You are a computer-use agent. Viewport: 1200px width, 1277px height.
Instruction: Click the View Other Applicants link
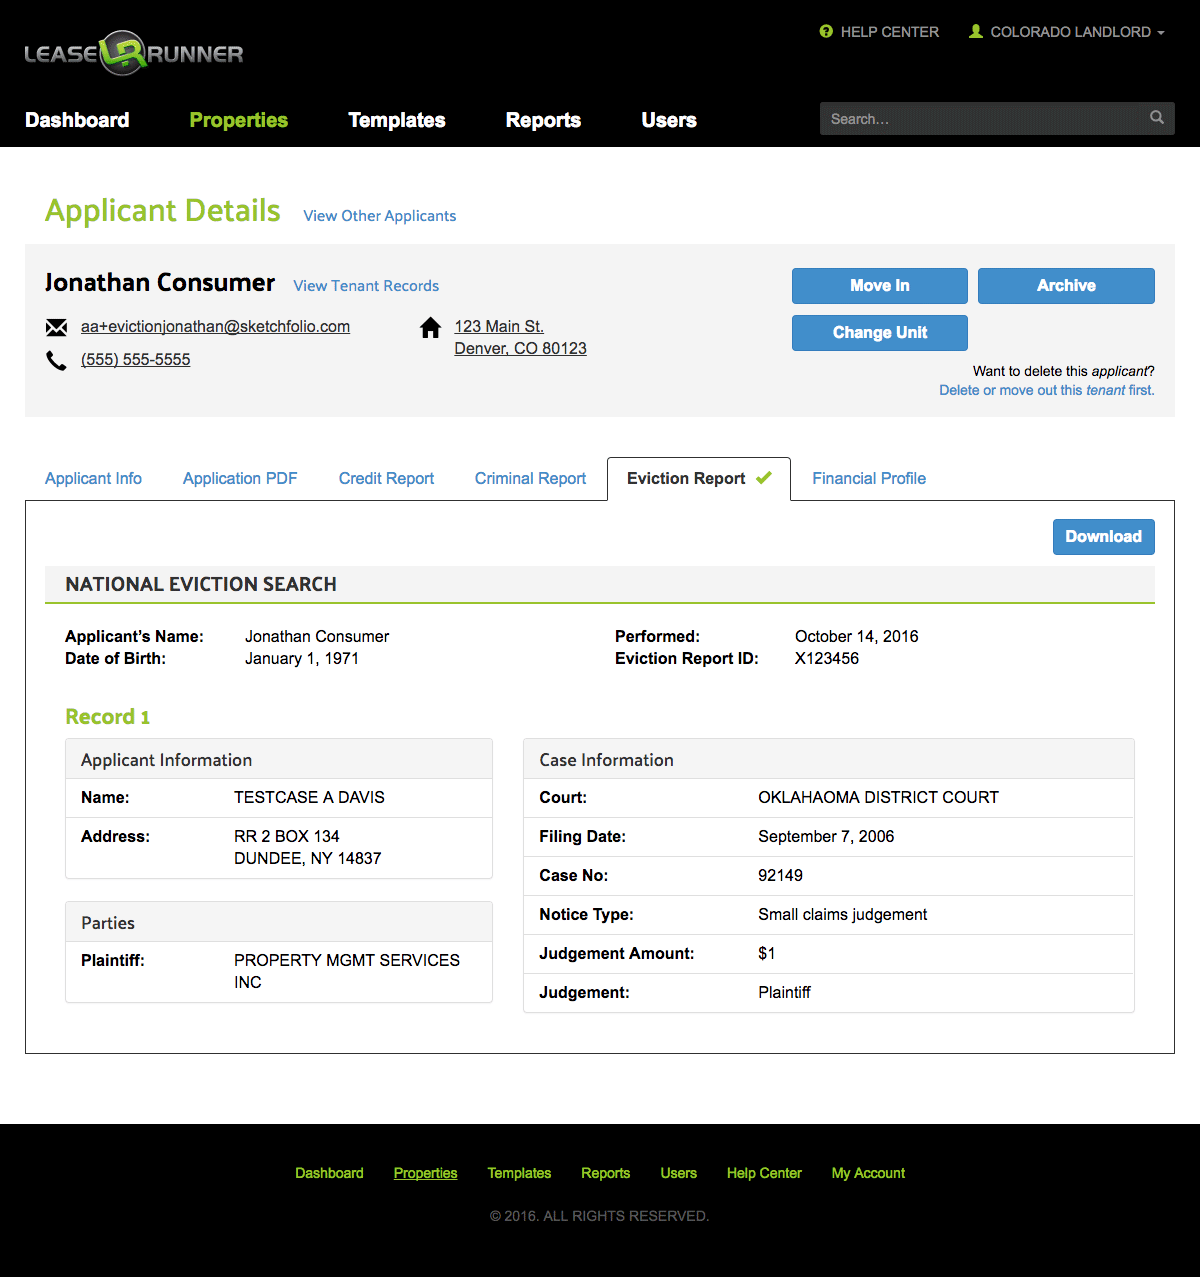tap(379, 215)
